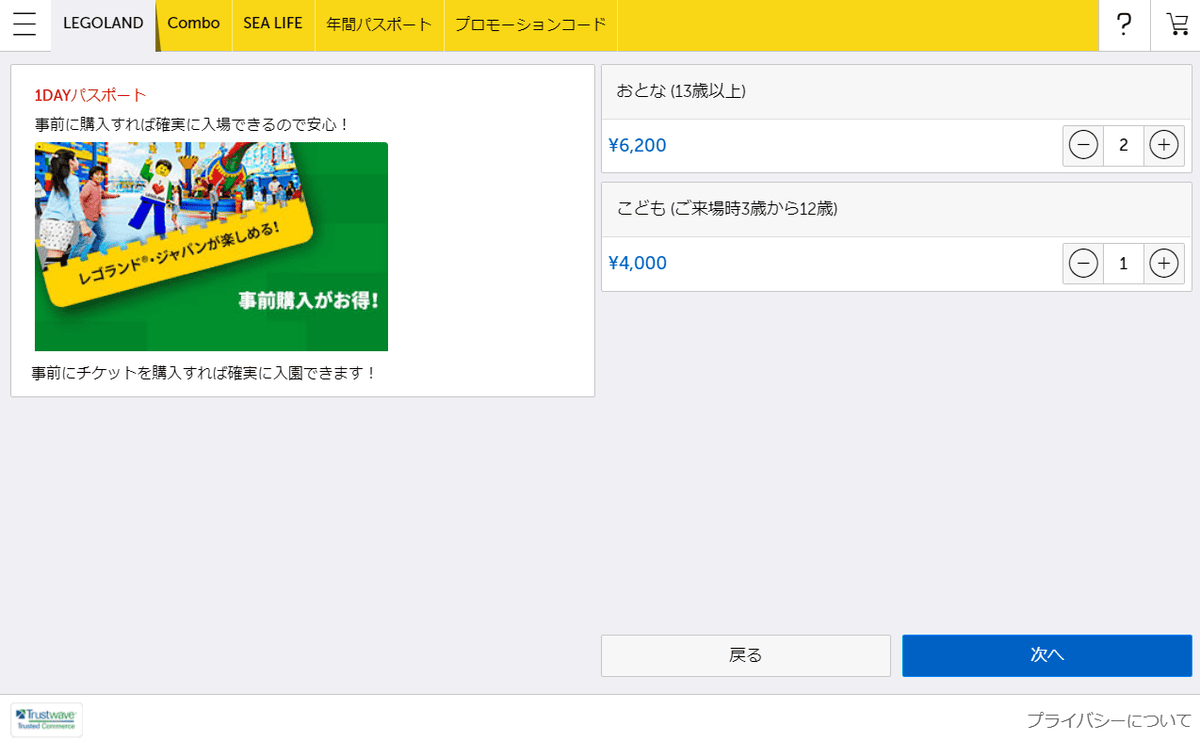The height and width of the screenshot is (741, 1200).
Task: Go back using the 戻る button
Action: click(745, 655)
